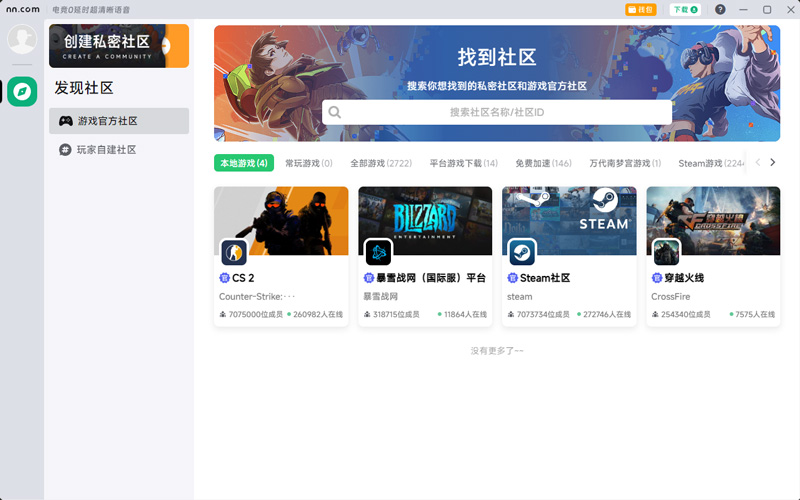Open the user avatar profile
Screen dimensions: 800x500
[22, 39]
